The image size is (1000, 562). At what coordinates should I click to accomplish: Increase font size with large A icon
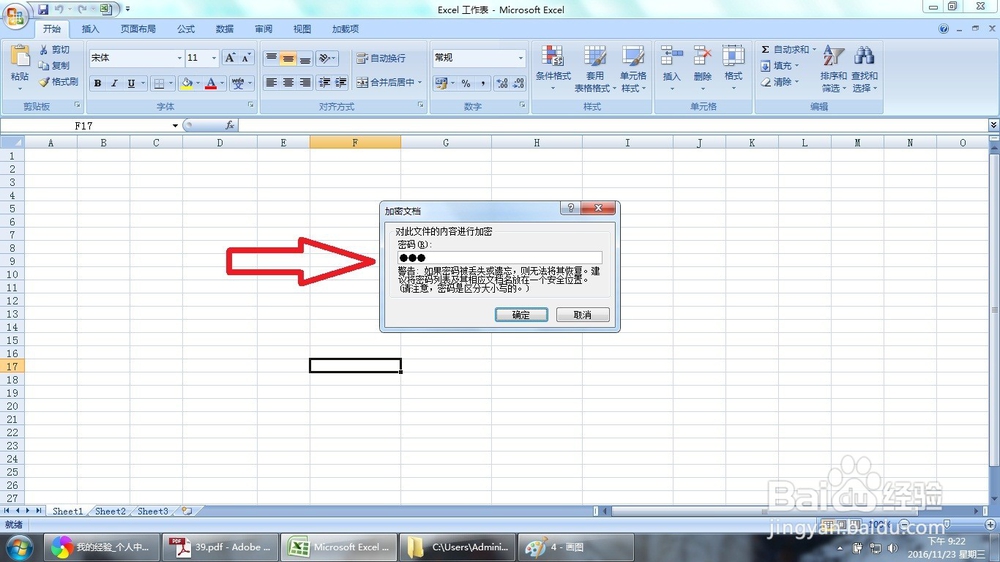230,58
